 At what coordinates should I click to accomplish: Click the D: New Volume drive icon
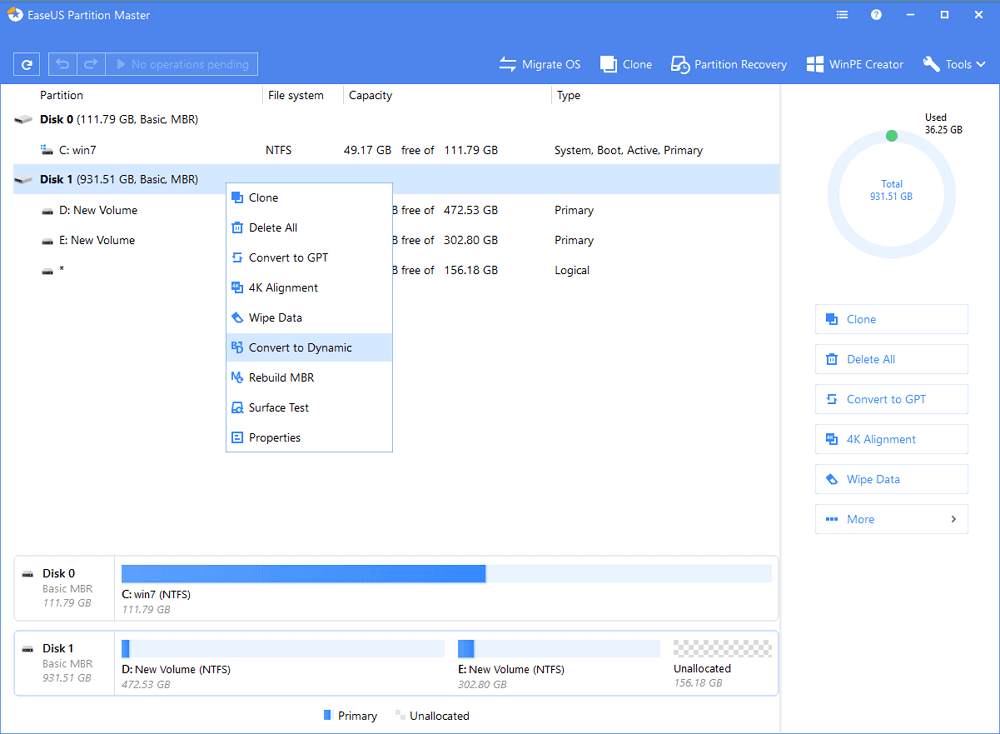coord(47,211)
